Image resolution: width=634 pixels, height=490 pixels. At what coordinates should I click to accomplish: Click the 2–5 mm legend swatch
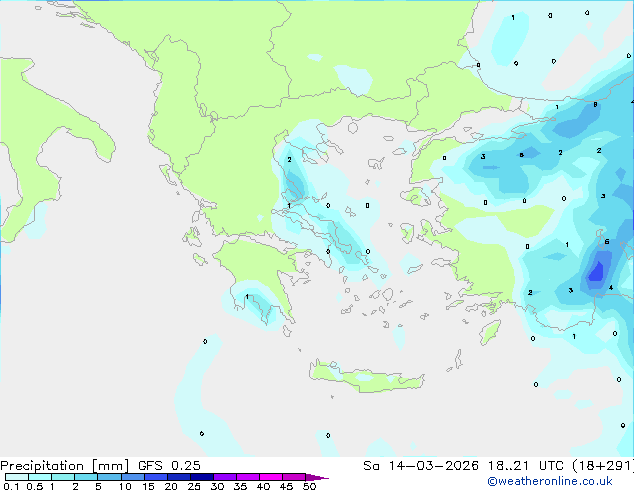pyautogui.click(x=86, y=477)
